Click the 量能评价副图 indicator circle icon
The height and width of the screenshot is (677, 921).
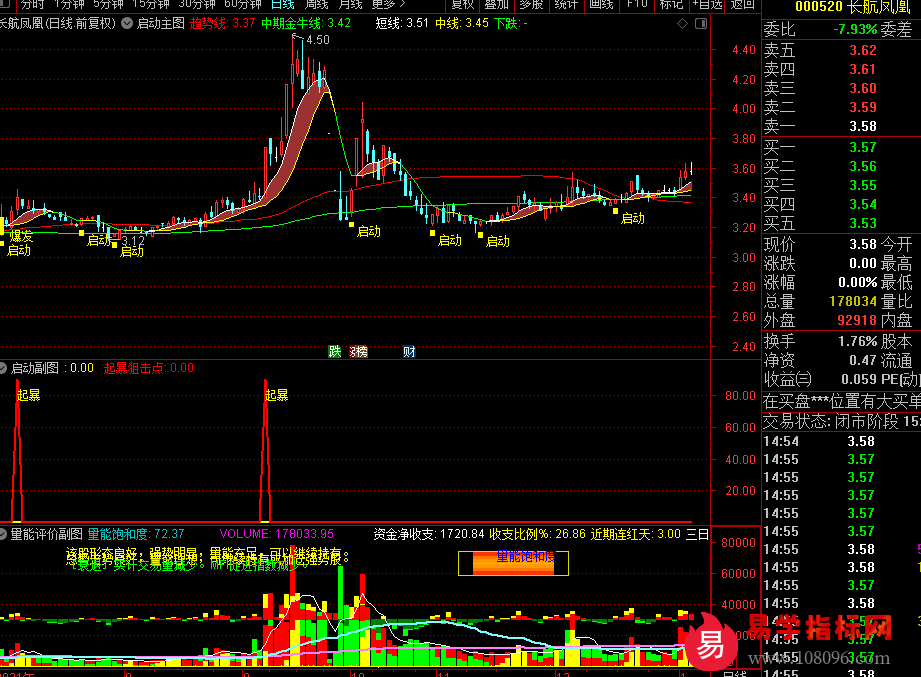tap(5, 534)
